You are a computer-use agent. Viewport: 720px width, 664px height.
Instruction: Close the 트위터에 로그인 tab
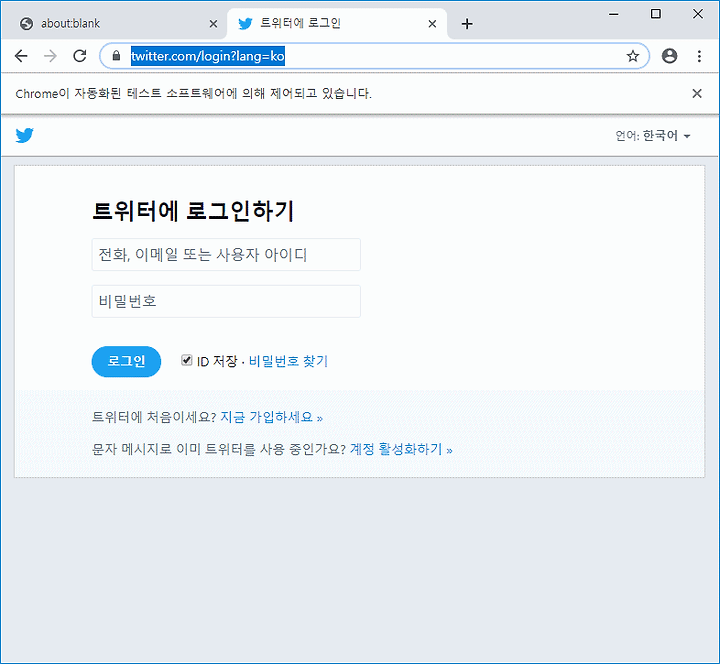point(432,24)
